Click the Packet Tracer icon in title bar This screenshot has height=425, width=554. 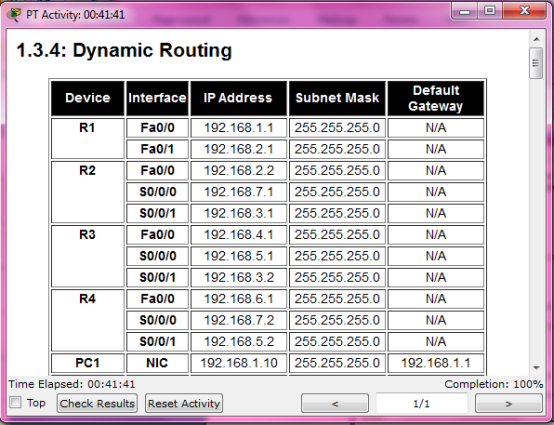tap(14, 14)
